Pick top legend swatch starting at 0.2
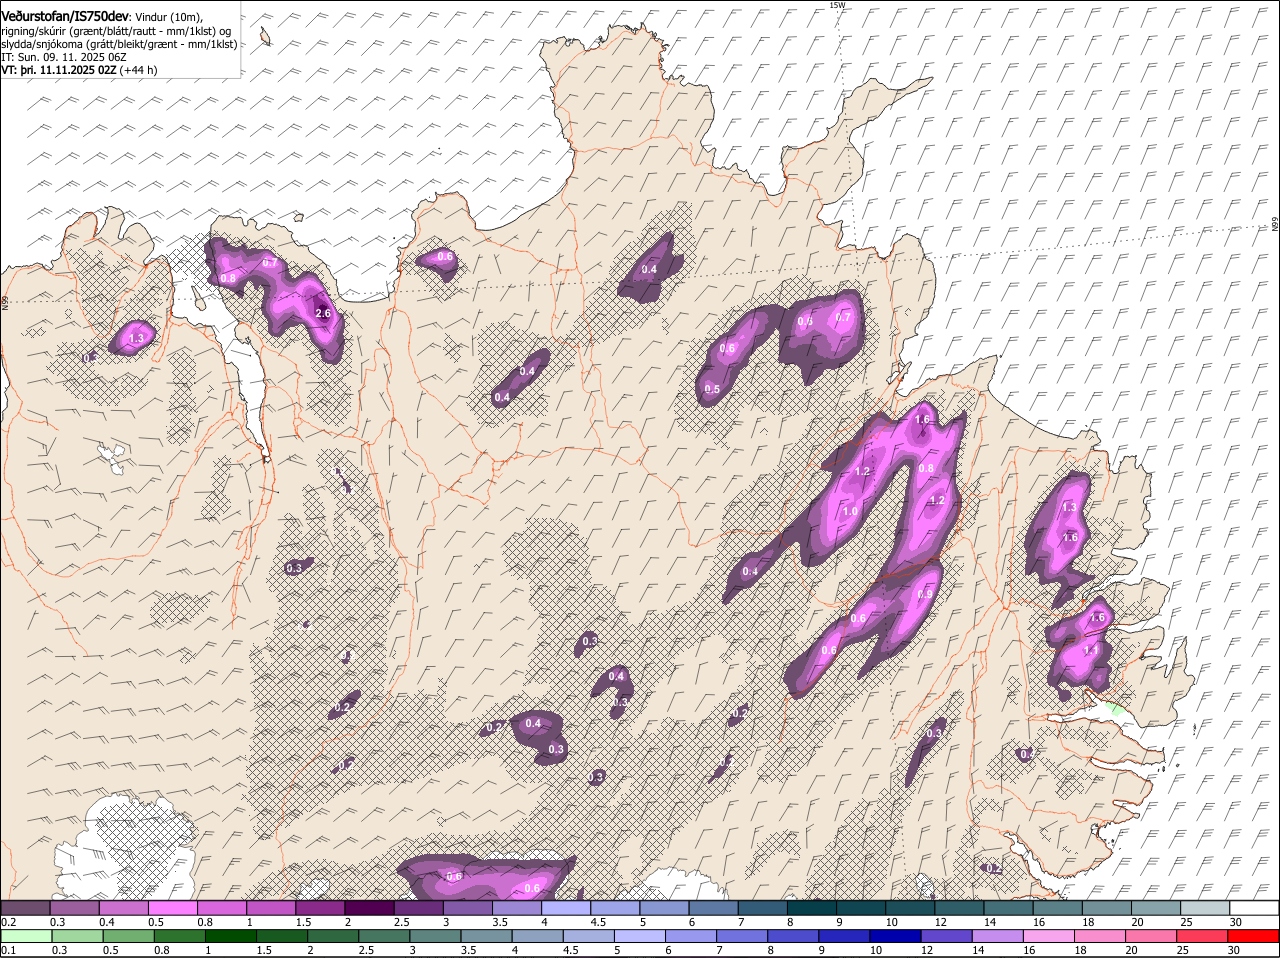 coord(25,907)
